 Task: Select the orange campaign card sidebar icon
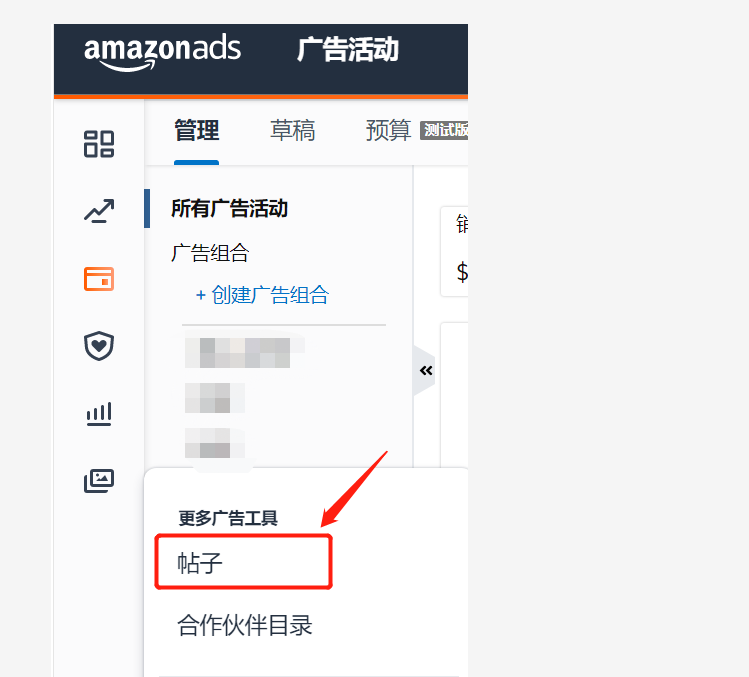[x=99, y=279]
